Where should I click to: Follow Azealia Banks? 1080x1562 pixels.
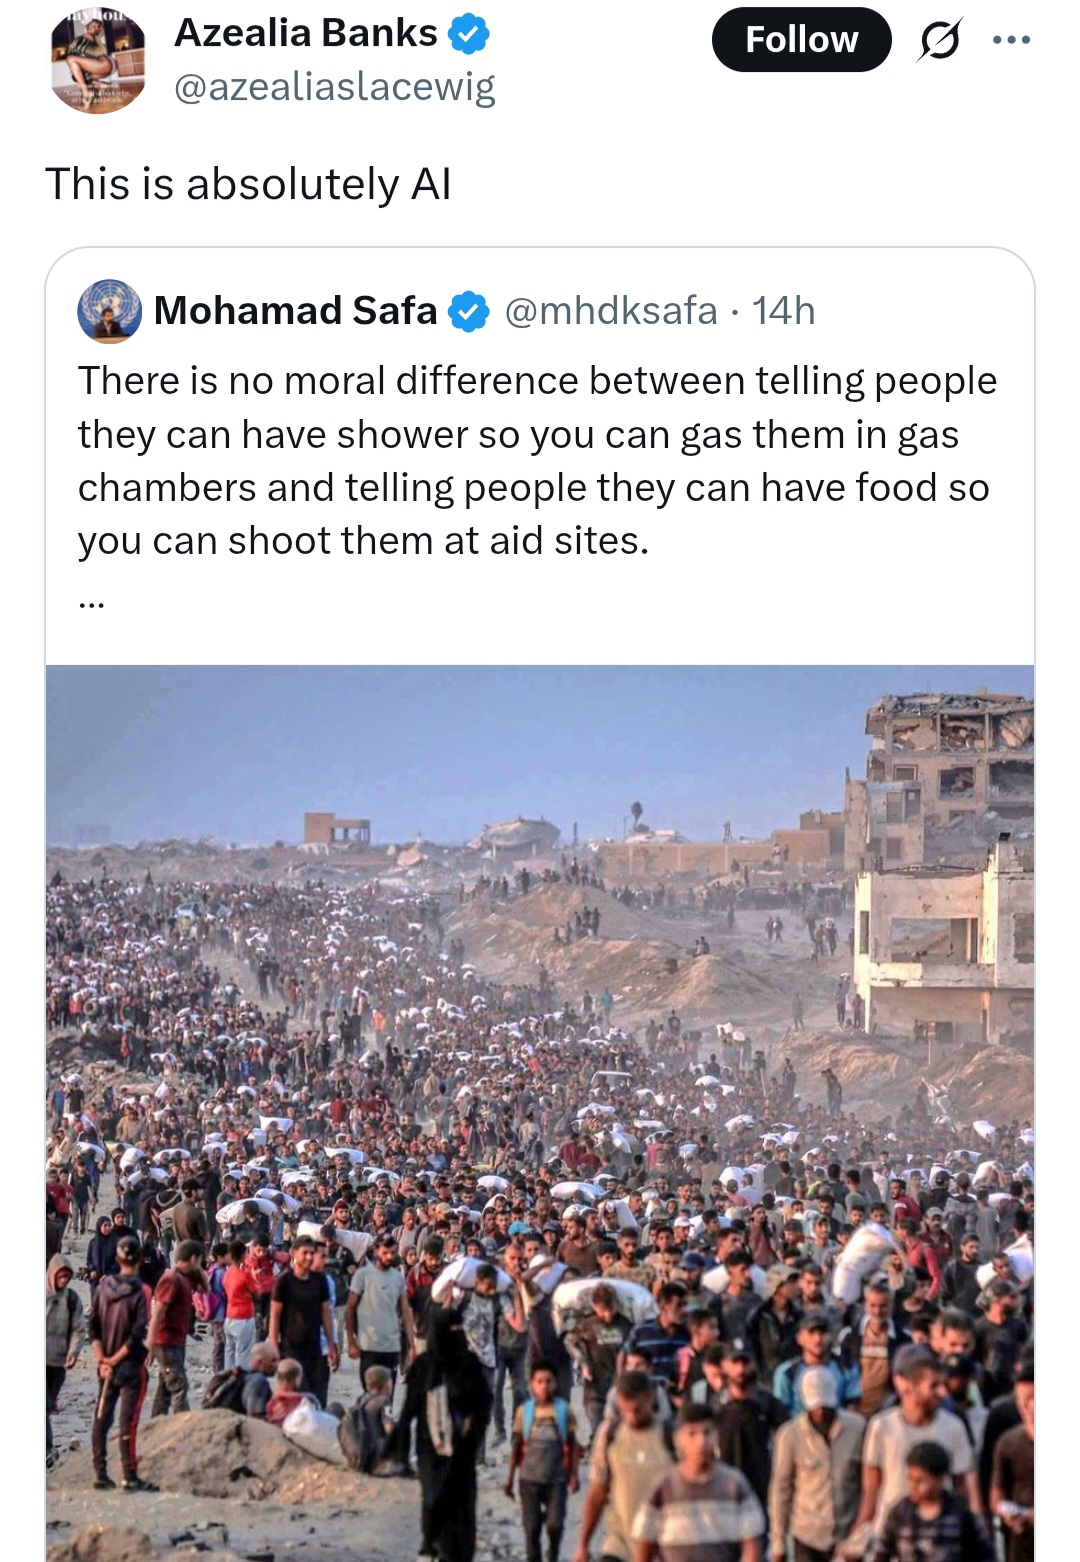pos(801,40)
